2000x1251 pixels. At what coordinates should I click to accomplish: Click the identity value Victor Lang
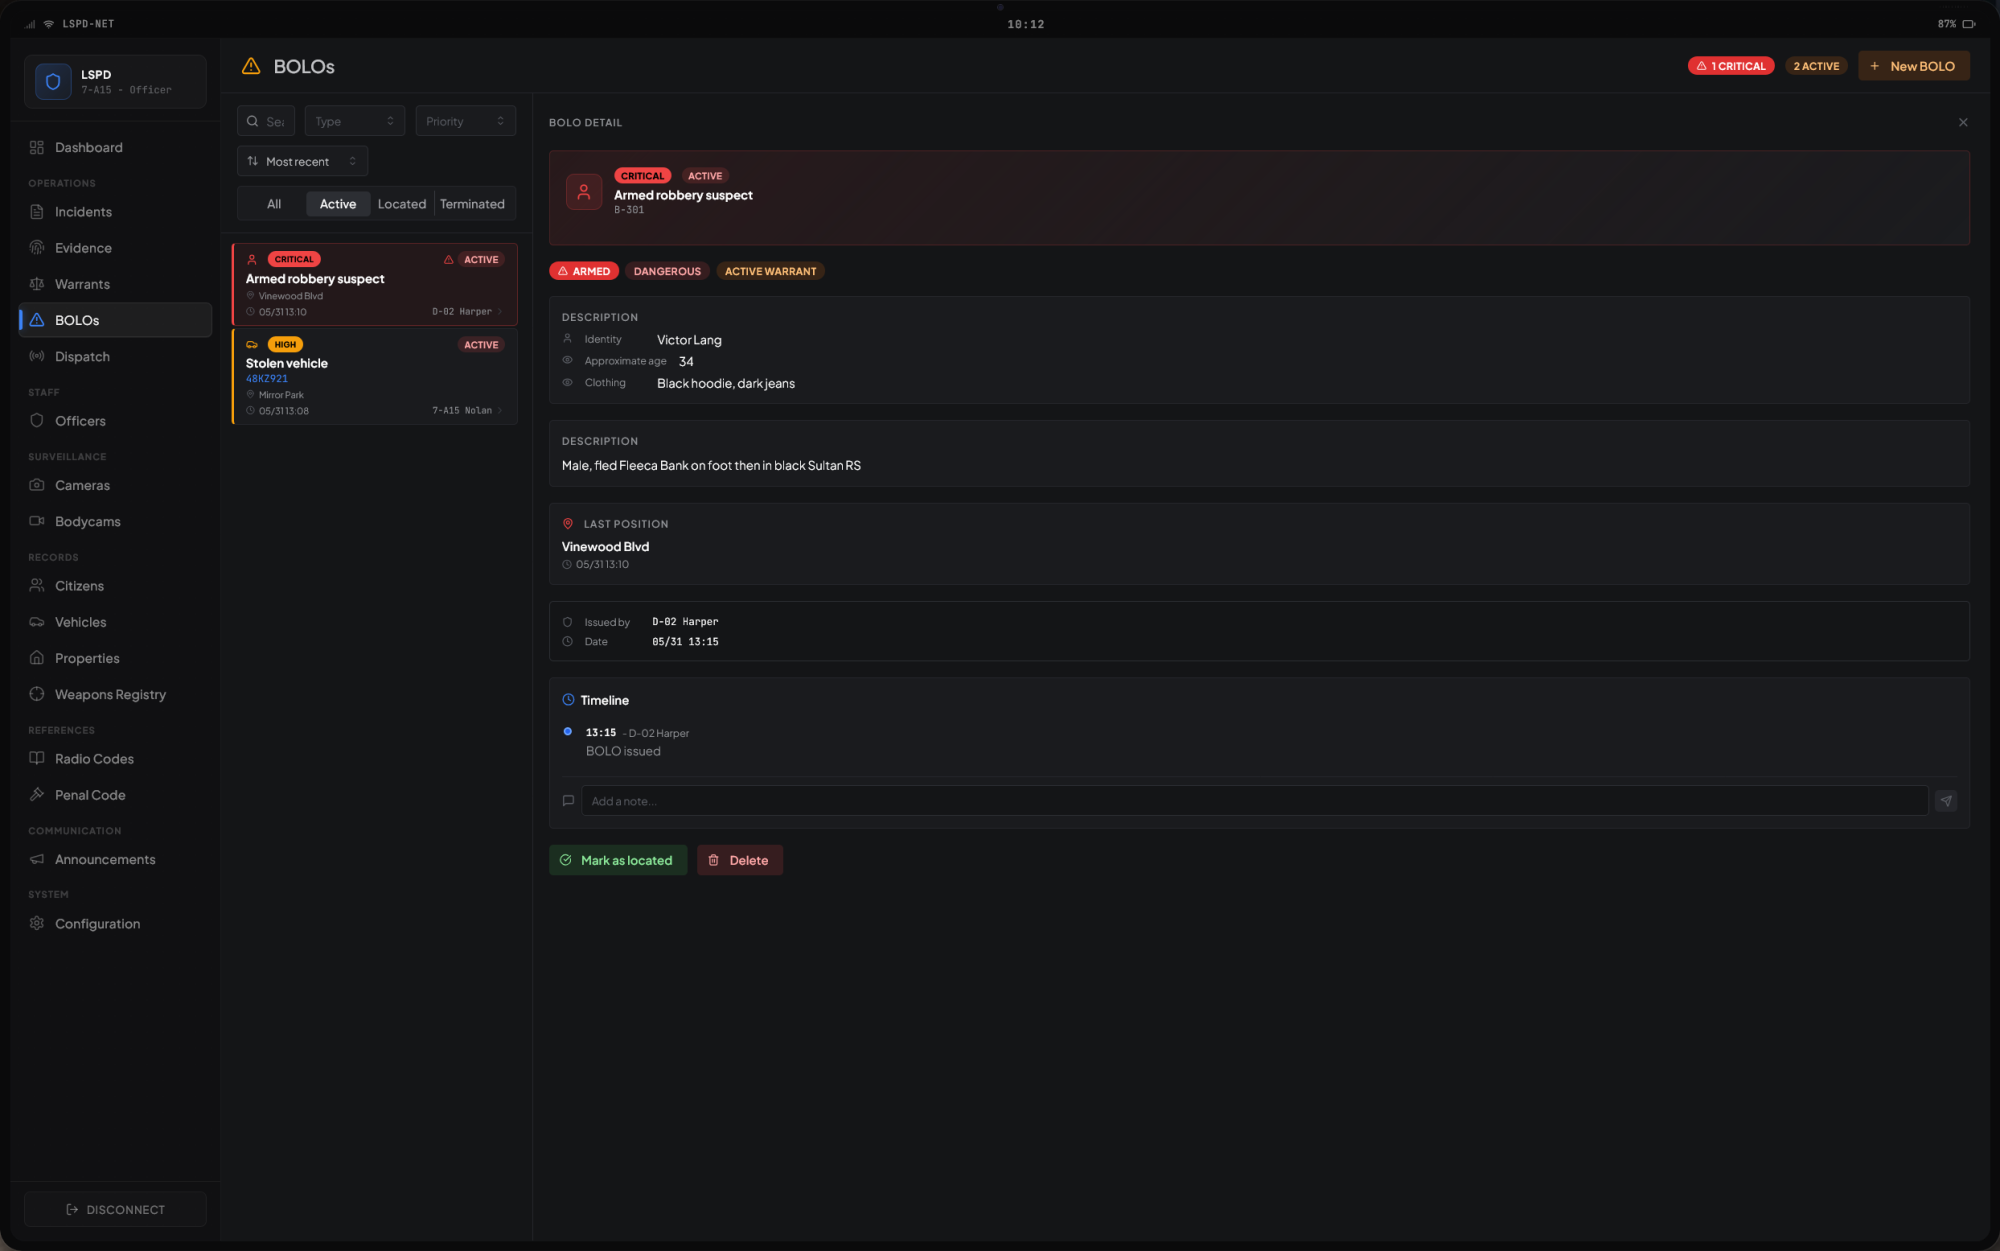point(689,340)
